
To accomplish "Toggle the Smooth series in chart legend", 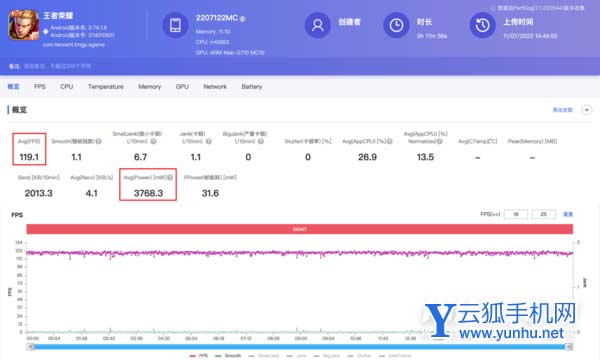I will (228, 356).
